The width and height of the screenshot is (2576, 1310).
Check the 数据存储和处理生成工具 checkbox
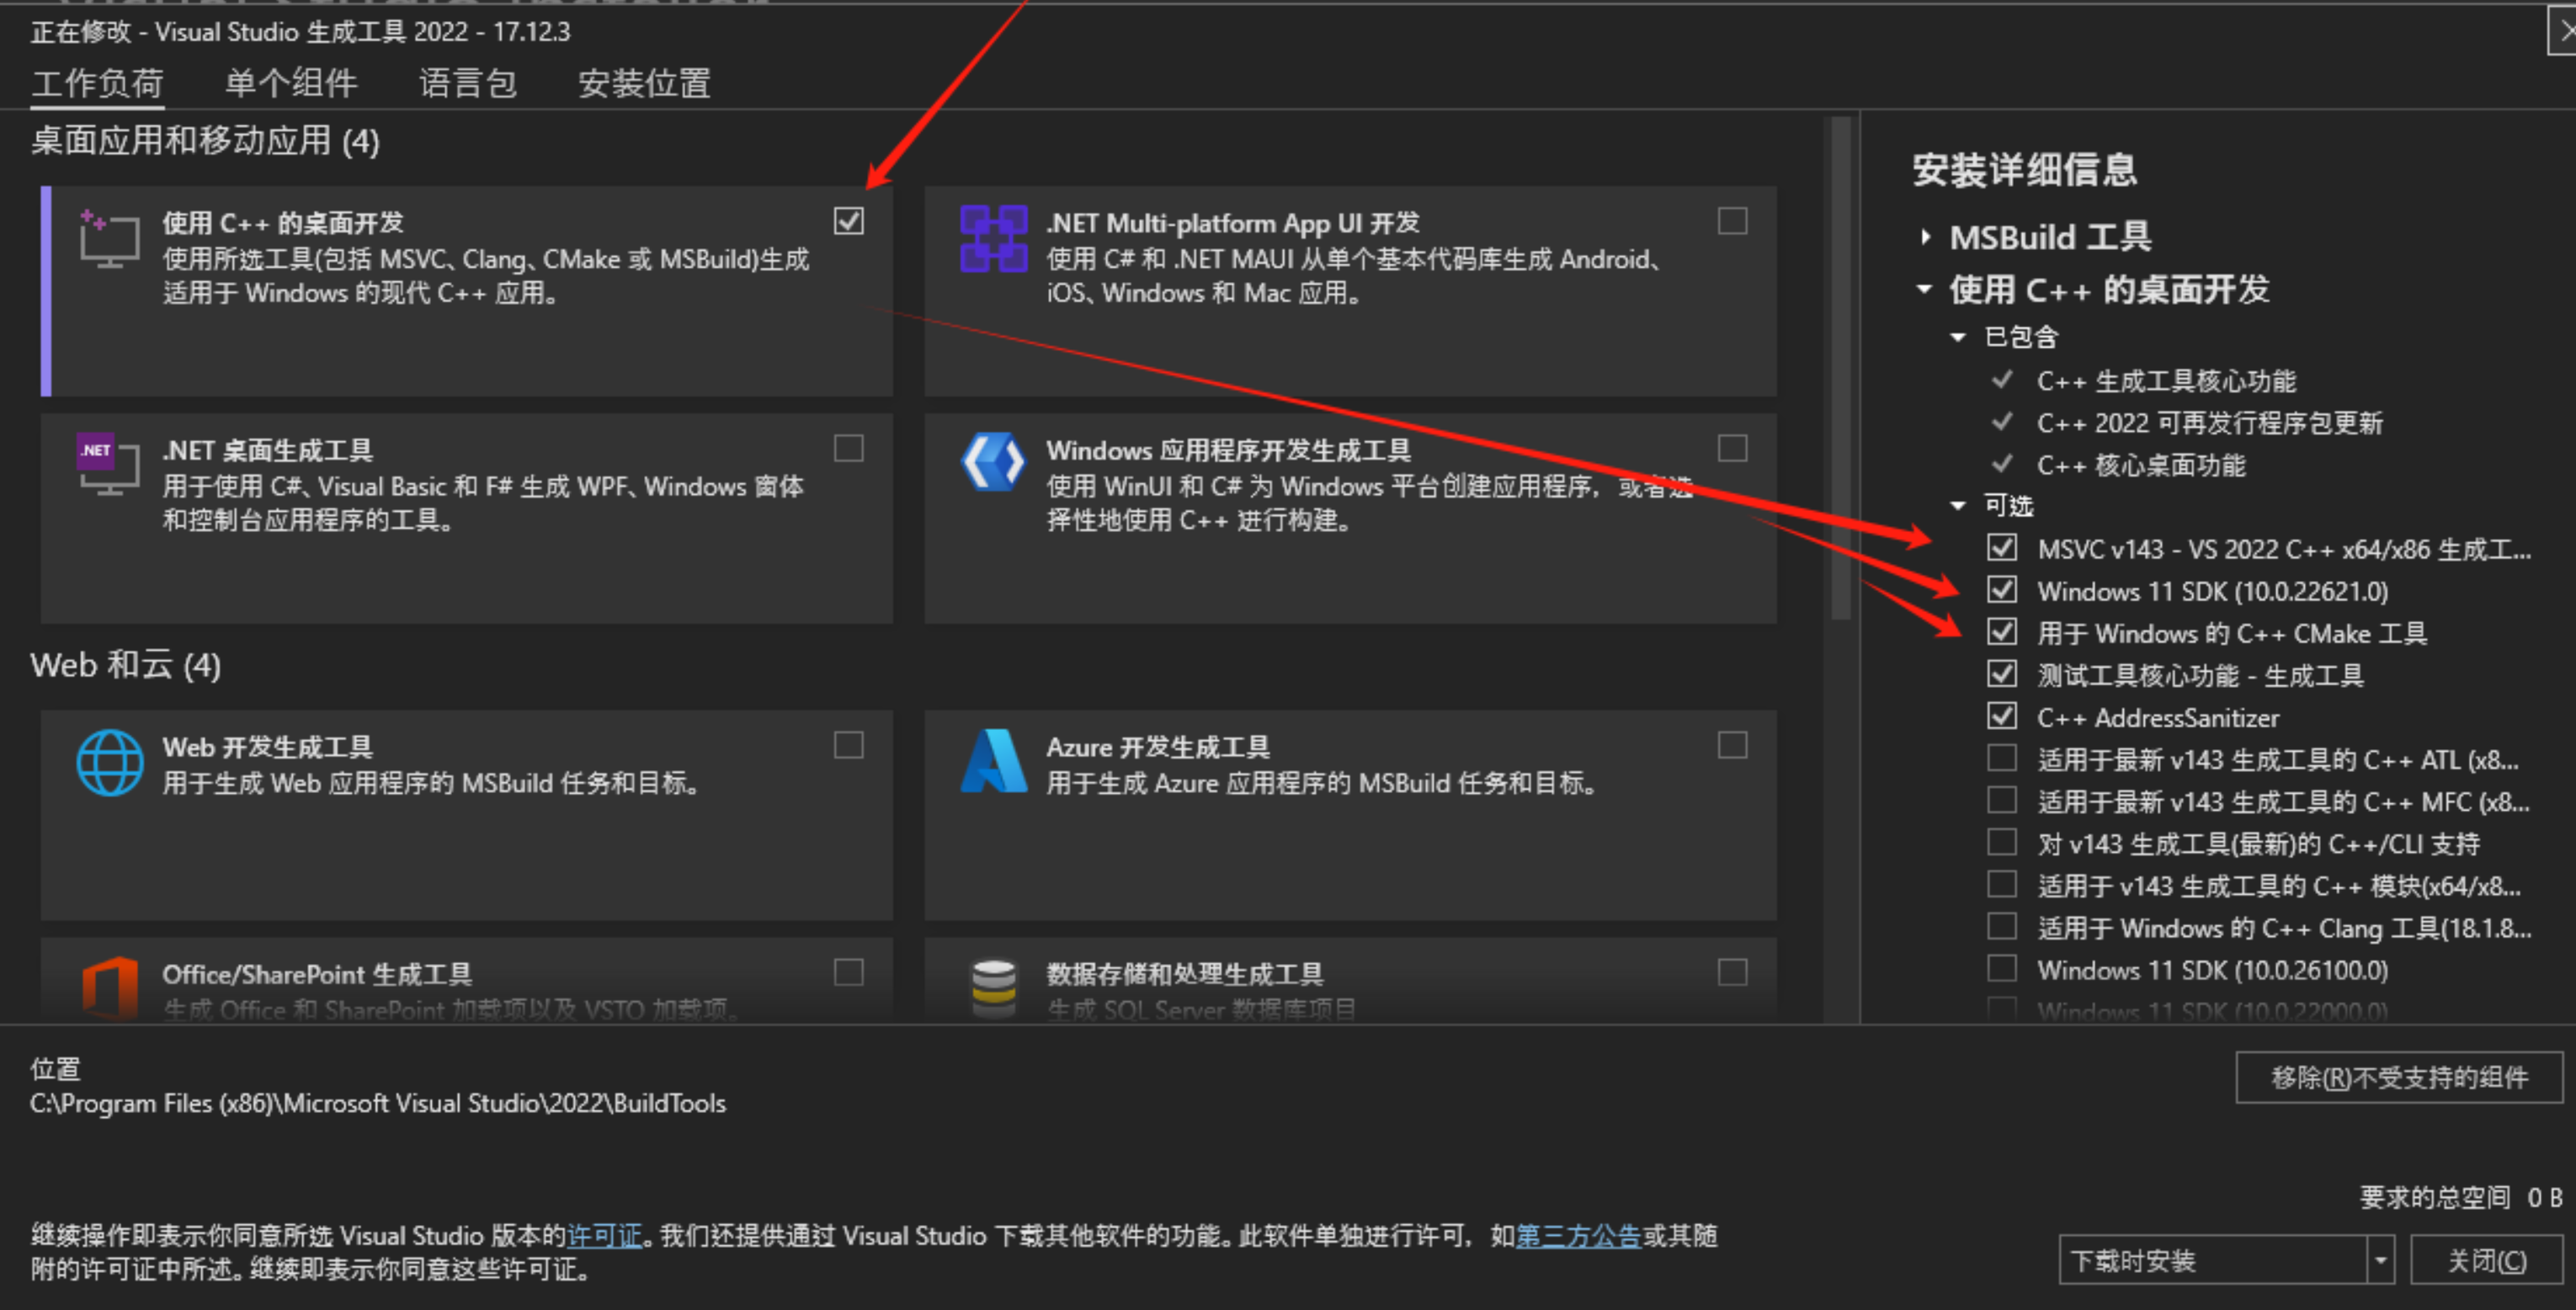pyautogui.click(x=1732, y=972)
